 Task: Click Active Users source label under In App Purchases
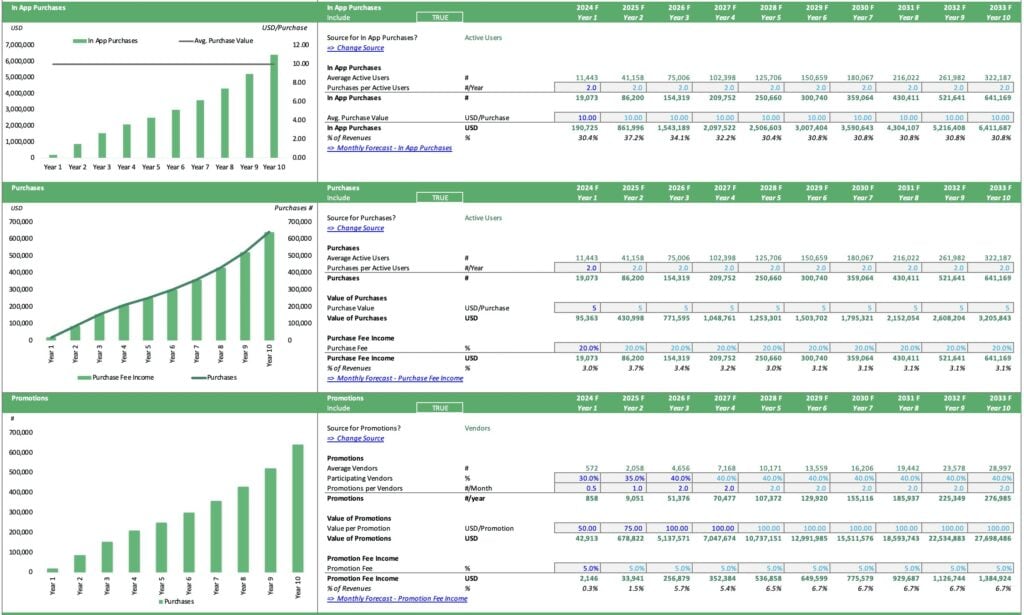pyautogui.click(x=483, y=38)
